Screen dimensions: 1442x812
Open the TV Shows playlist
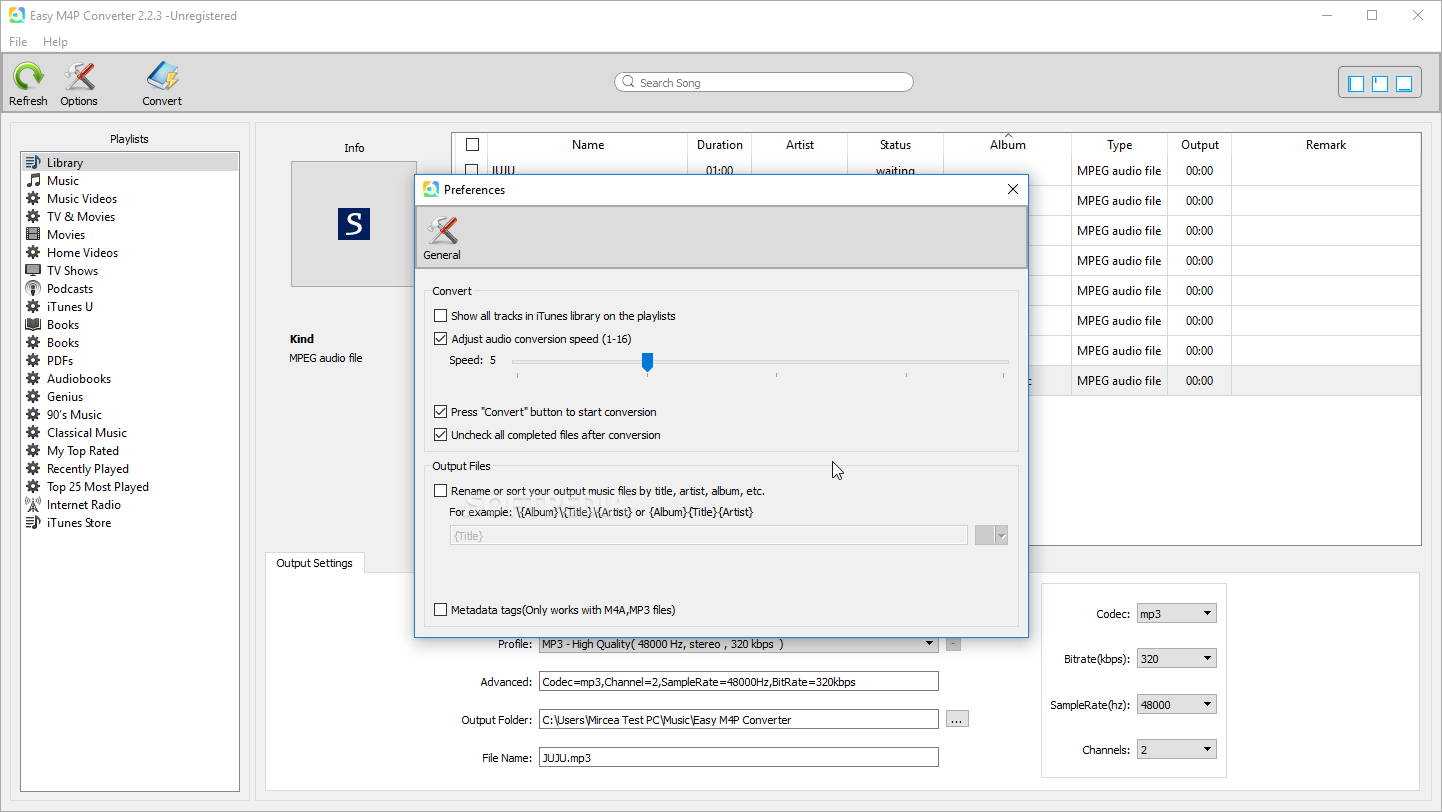(x=130, y=271)
